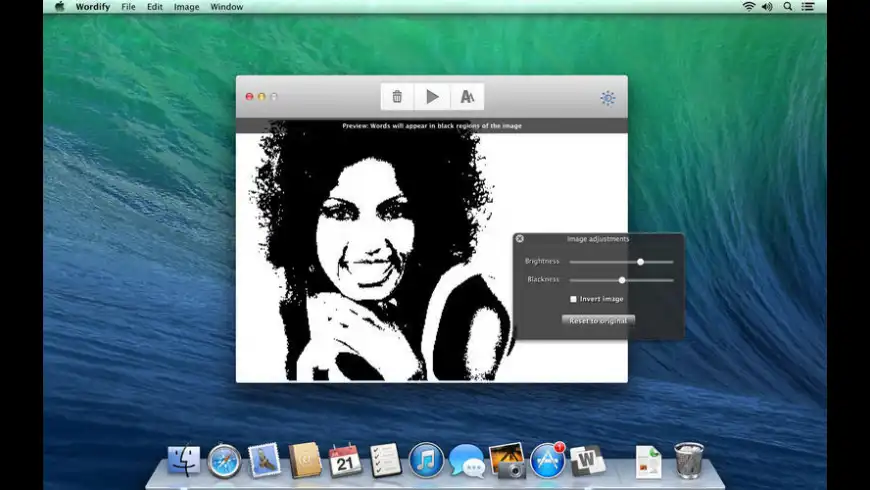Click the Wordify icon in the Dock

pos(587,461)
